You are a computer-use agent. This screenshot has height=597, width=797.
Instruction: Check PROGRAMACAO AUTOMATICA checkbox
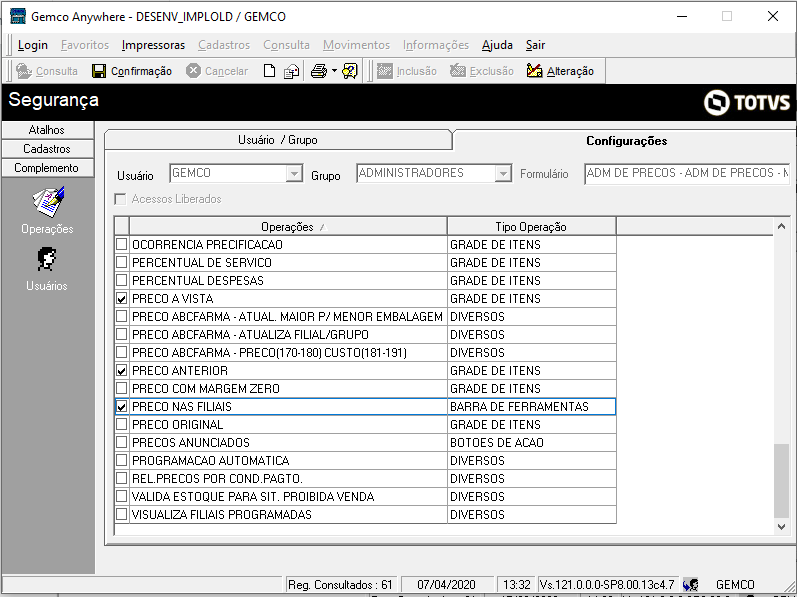121,460
